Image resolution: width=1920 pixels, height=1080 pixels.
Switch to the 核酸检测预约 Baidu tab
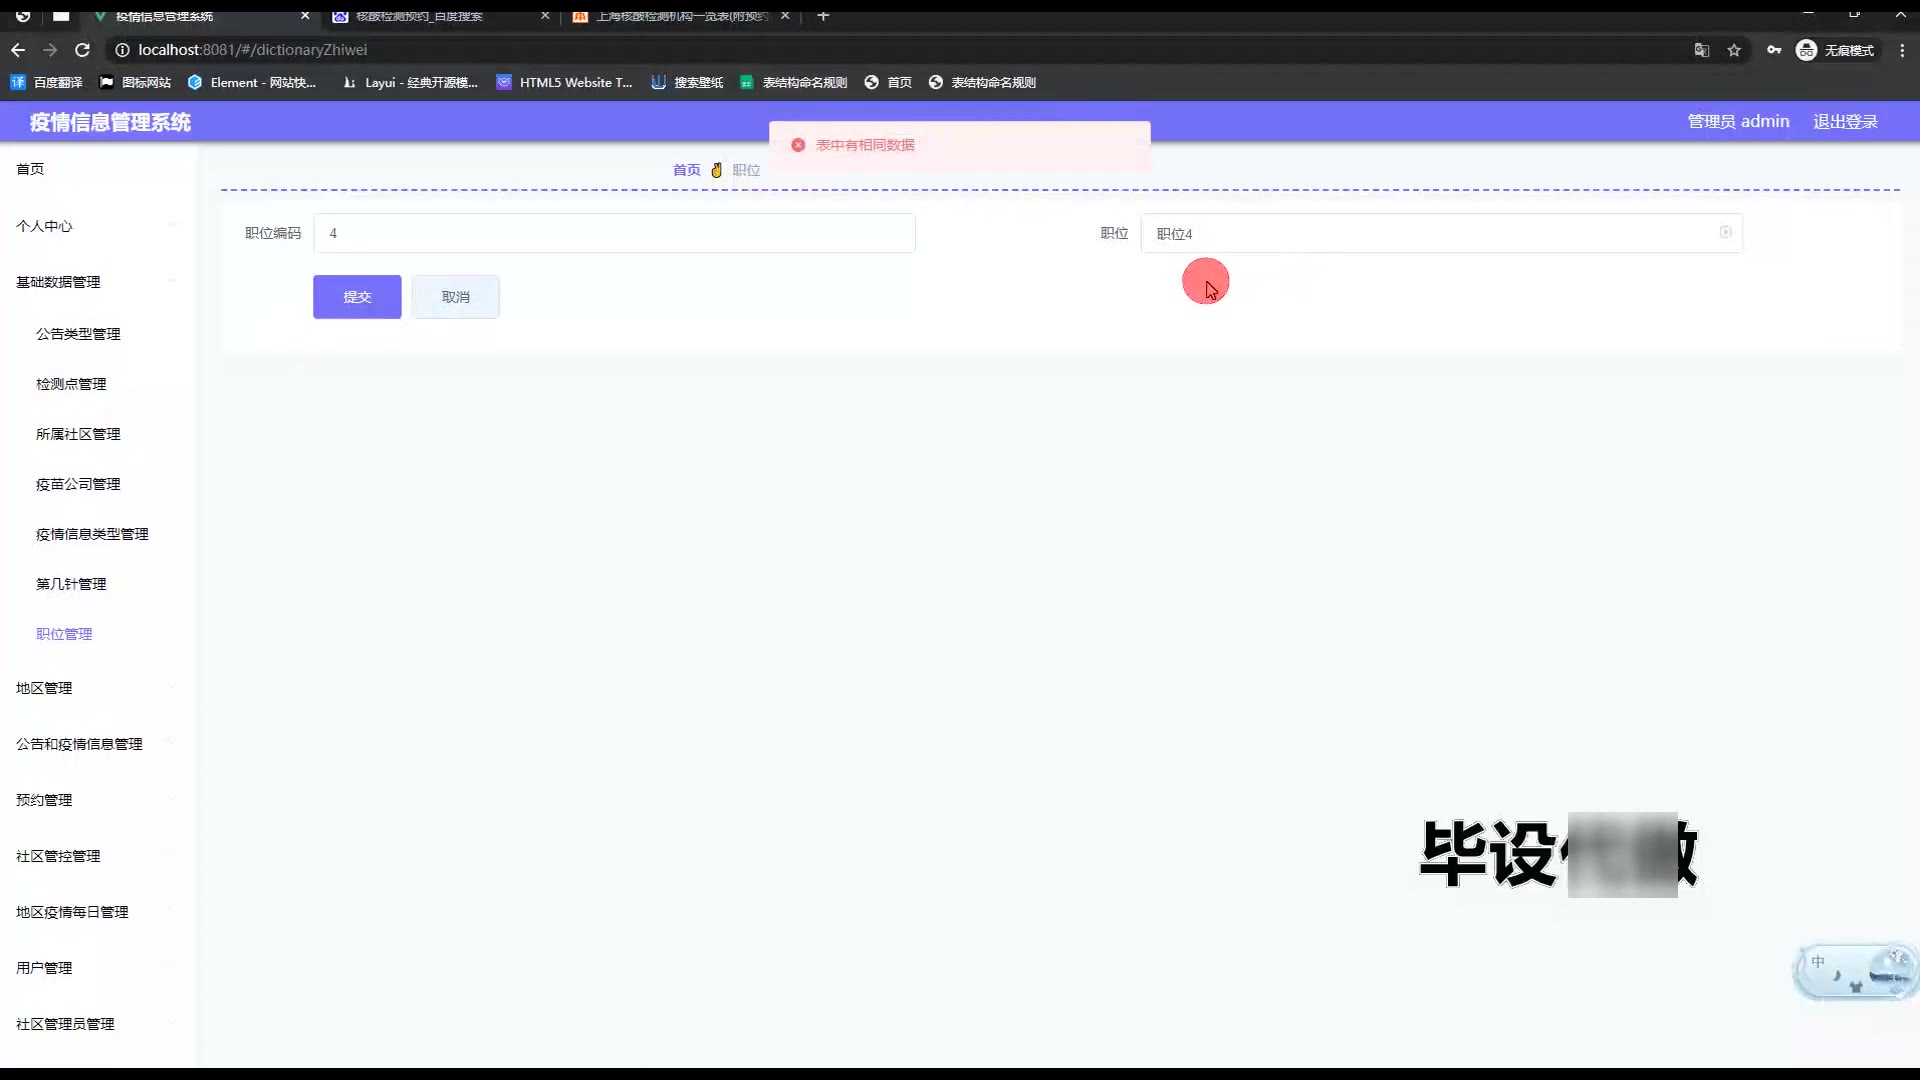coord(440,16)
